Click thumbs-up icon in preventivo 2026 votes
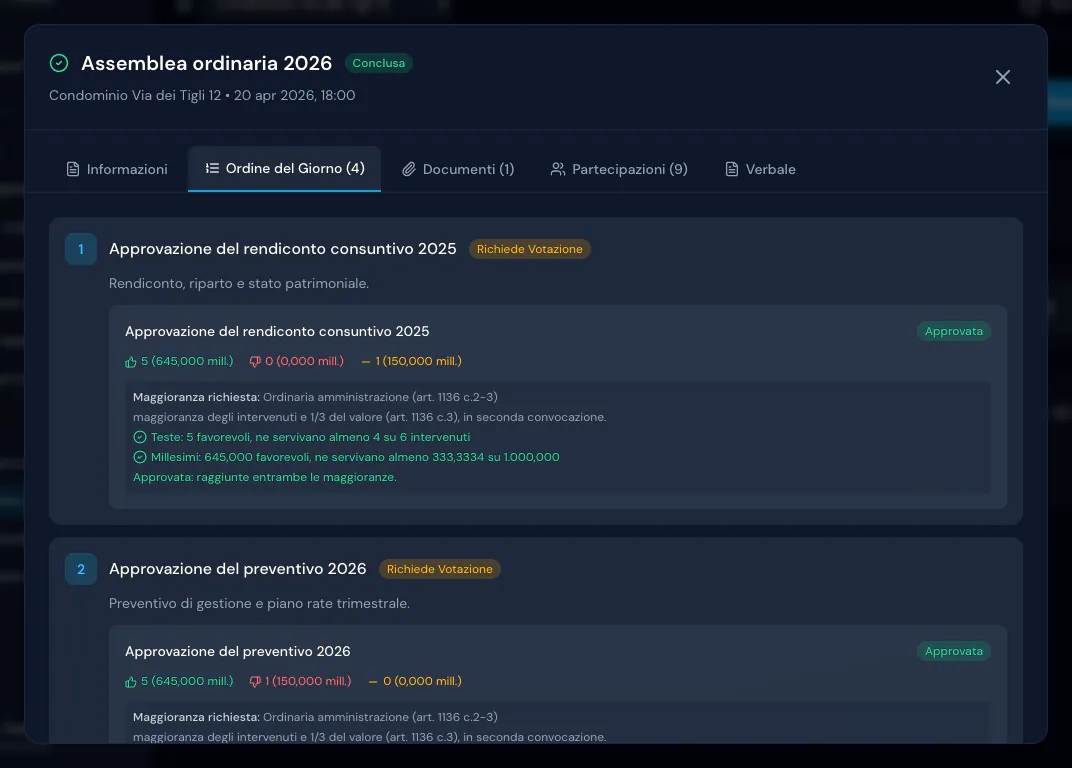Viewport: 1072px width, 768px height. [x=131, y=682]
